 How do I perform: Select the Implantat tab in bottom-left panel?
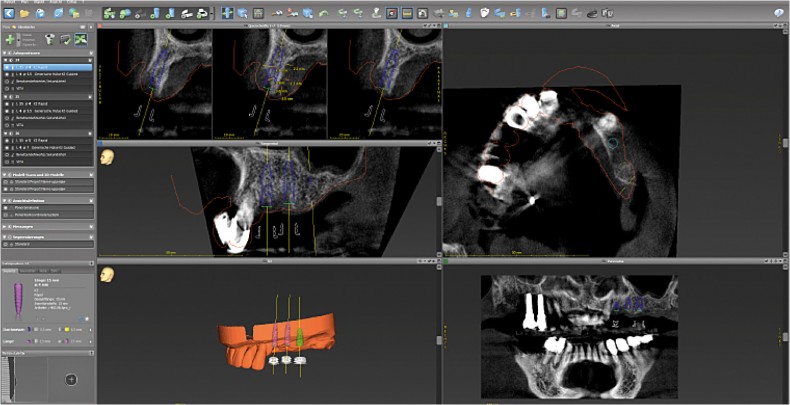click(x=10, y=271)
